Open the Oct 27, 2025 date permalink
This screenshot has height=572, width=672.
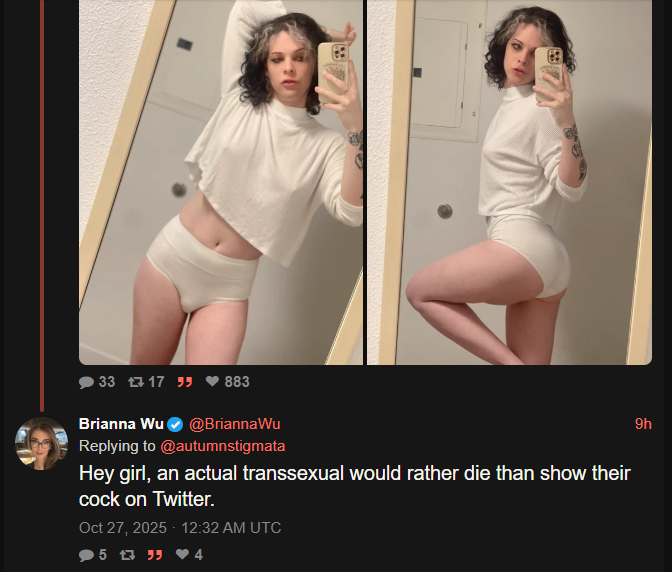click(123, 527)
